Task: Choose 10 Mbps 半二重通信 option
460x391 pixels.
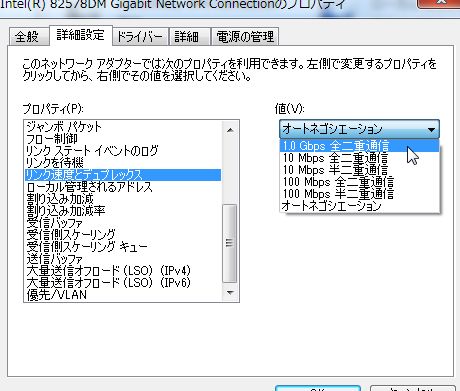Action: pyautogui.click(x=360, y=170)
